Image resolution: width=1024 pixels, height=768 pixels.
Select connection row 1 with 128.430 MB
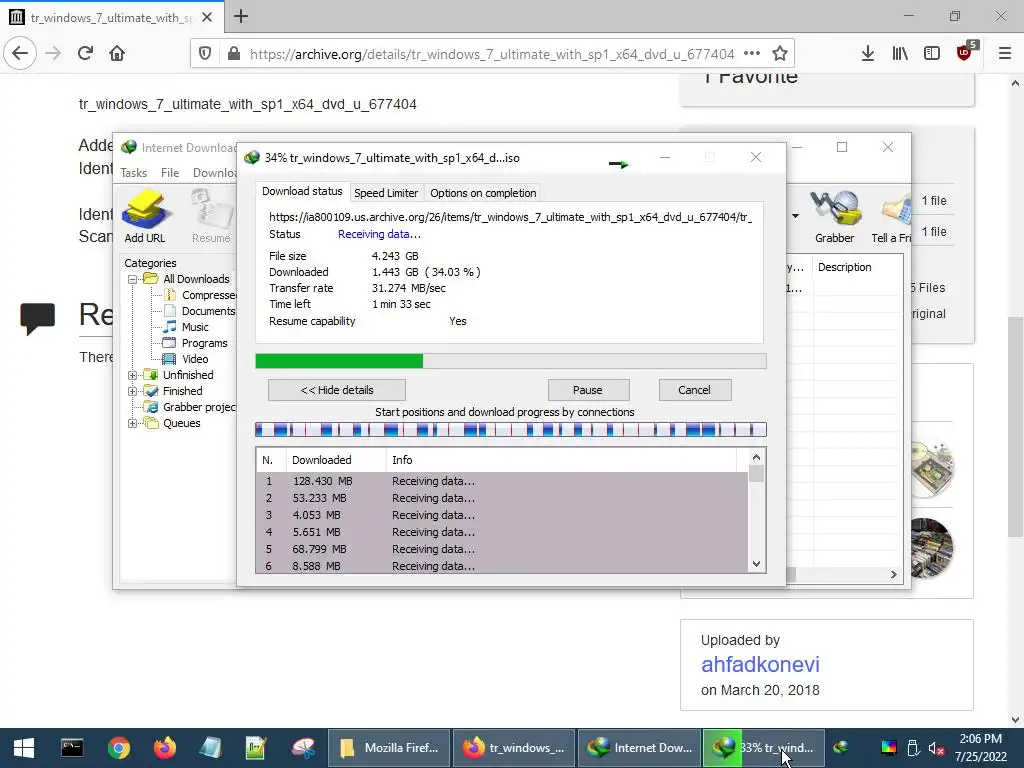tap(502, 481)
